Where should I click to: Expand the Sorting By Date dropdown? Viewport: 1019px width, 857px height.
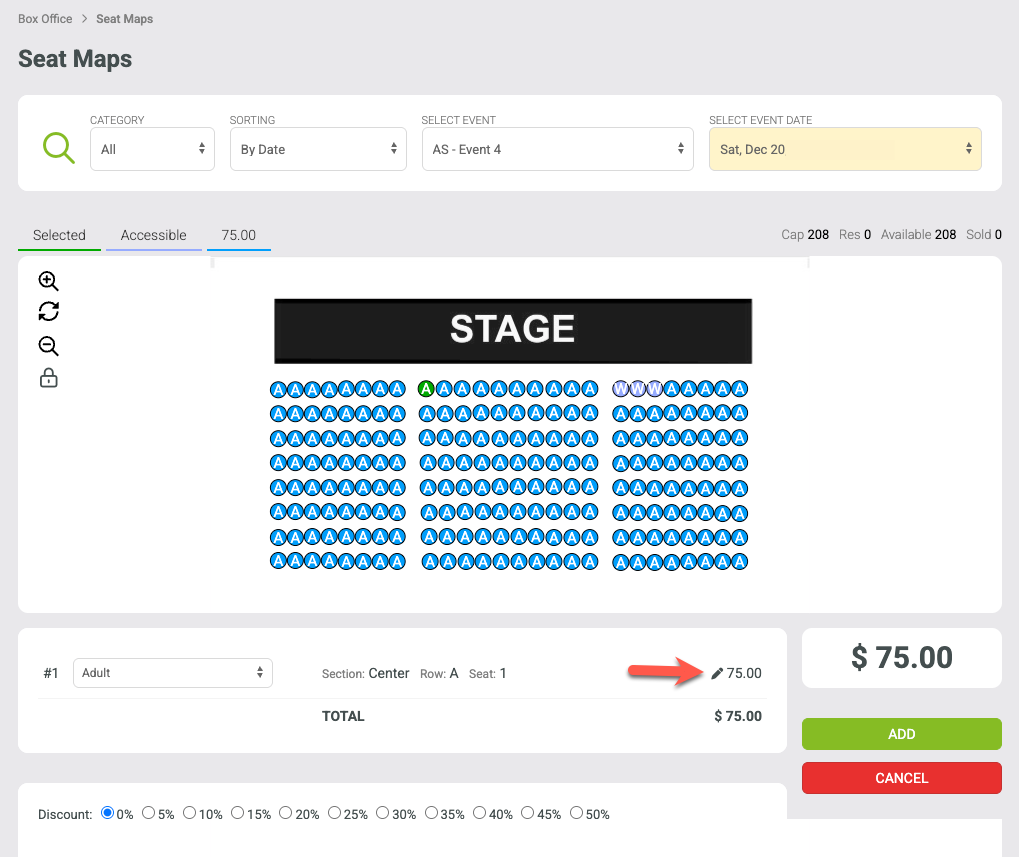click(x=318, y=149)
